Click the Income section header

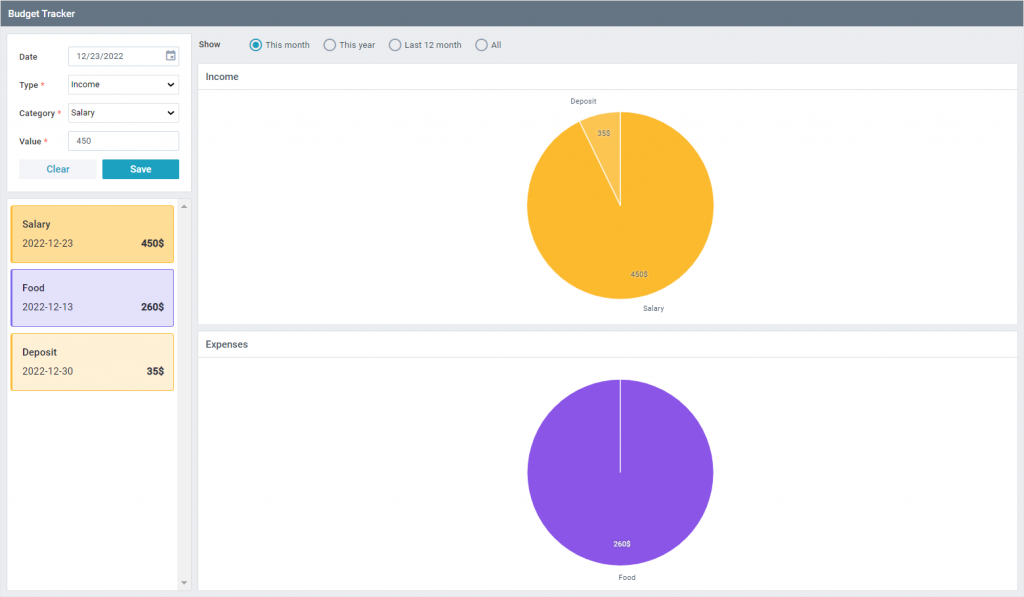(222, 76)
